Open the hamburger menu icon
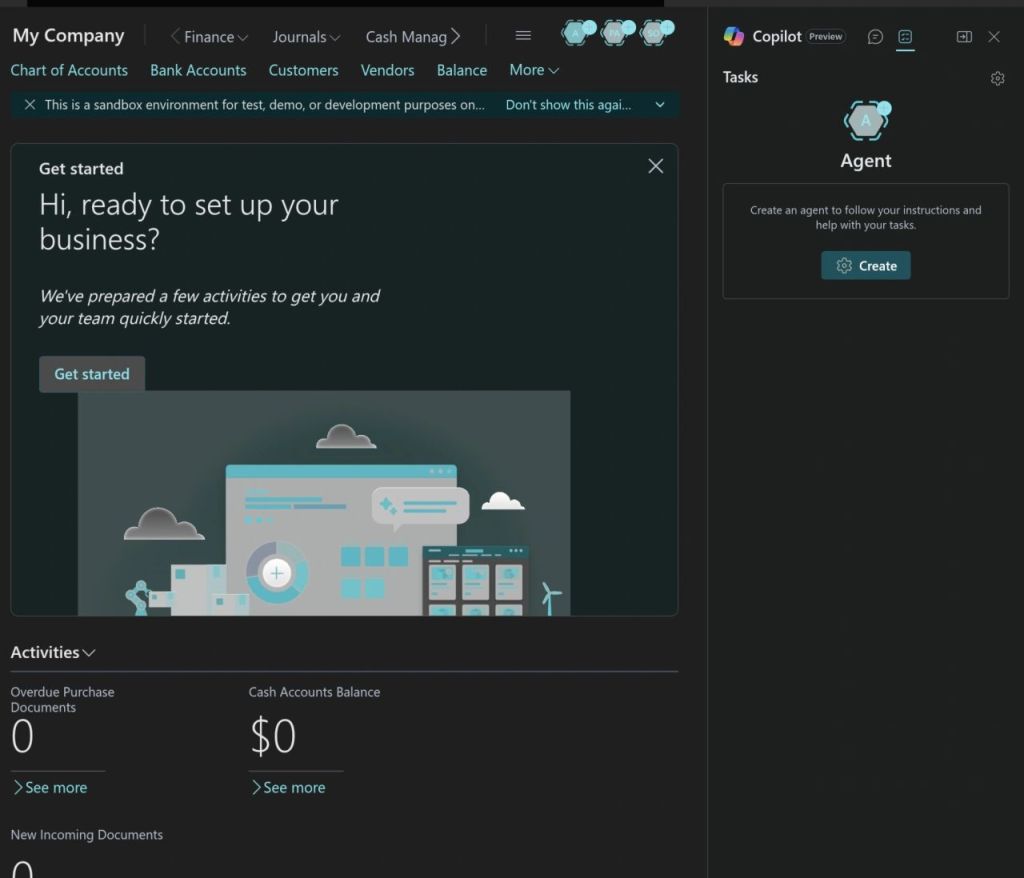The image size is (1024, 878). pyautogui.click(x=523, y=36)
